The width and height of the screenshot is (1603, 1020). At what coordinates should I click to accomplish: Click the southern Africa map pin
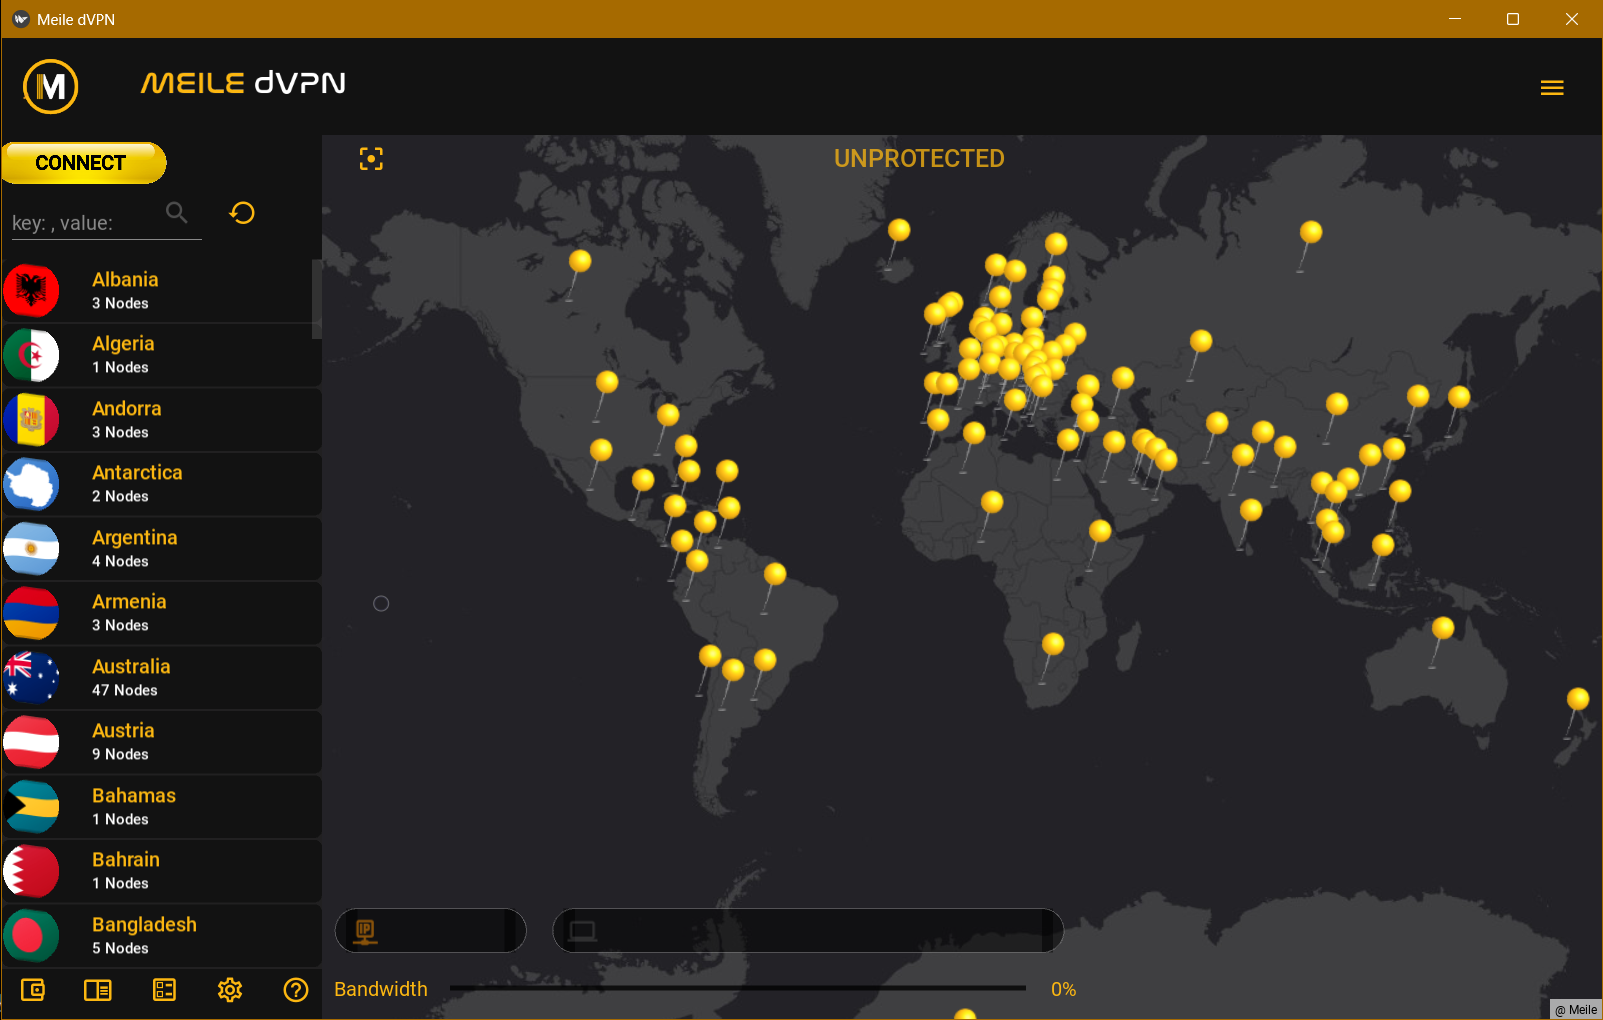(1053, 644)
